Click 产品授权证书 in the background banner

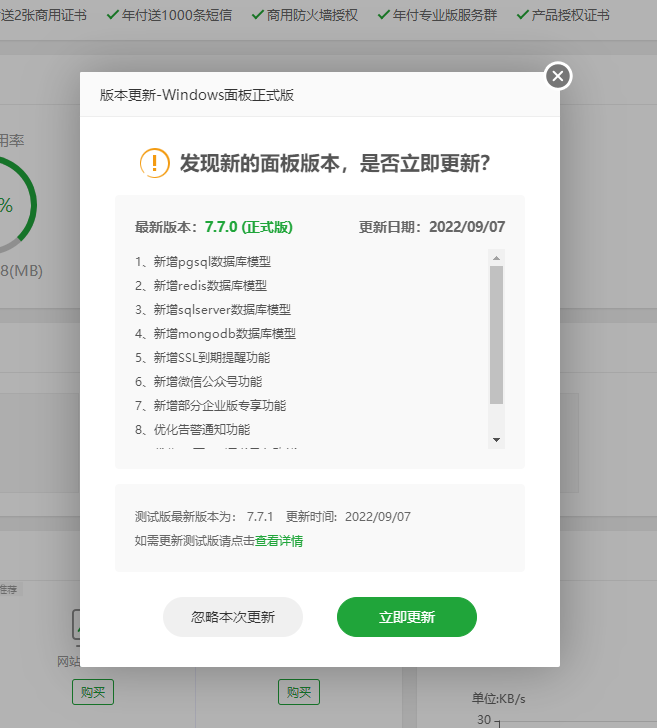[x=571, y=15]
